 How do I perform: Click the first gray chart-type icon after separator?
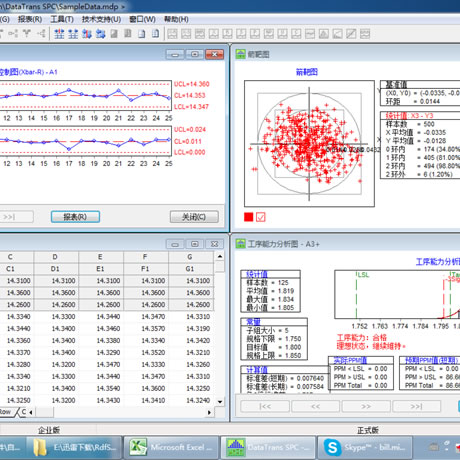[172, 34]
